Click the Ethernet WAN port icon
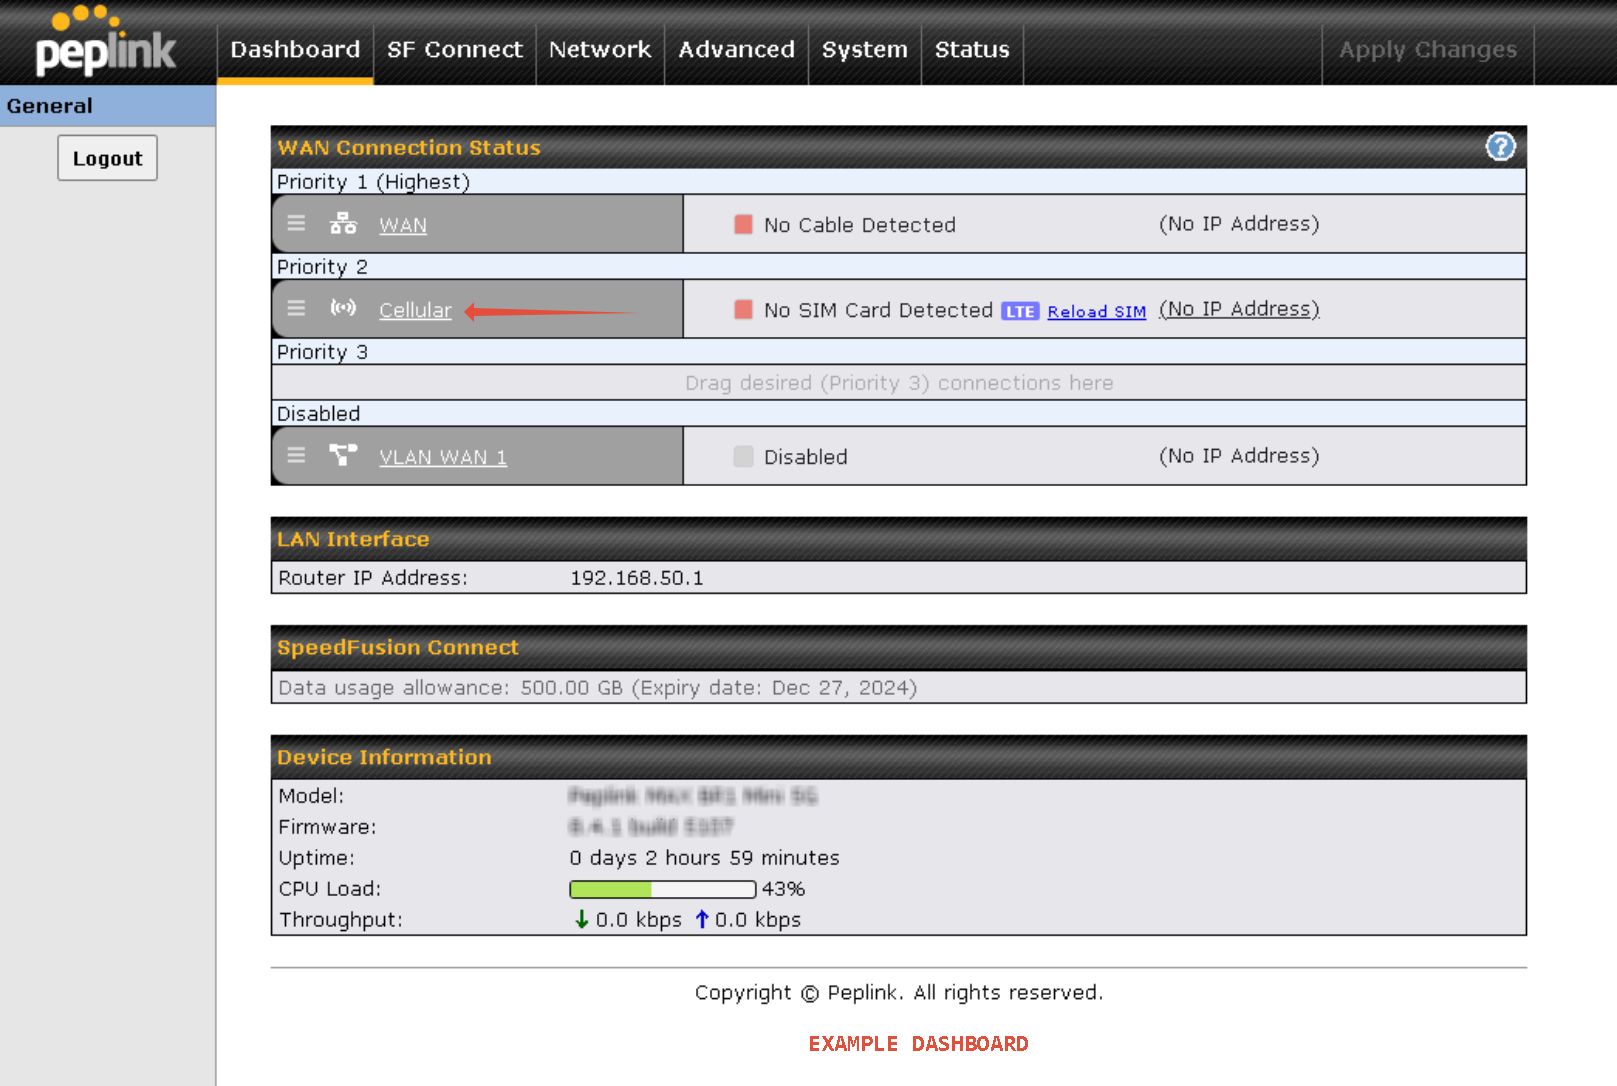1617x1086 pixels. tap(343, 223)
